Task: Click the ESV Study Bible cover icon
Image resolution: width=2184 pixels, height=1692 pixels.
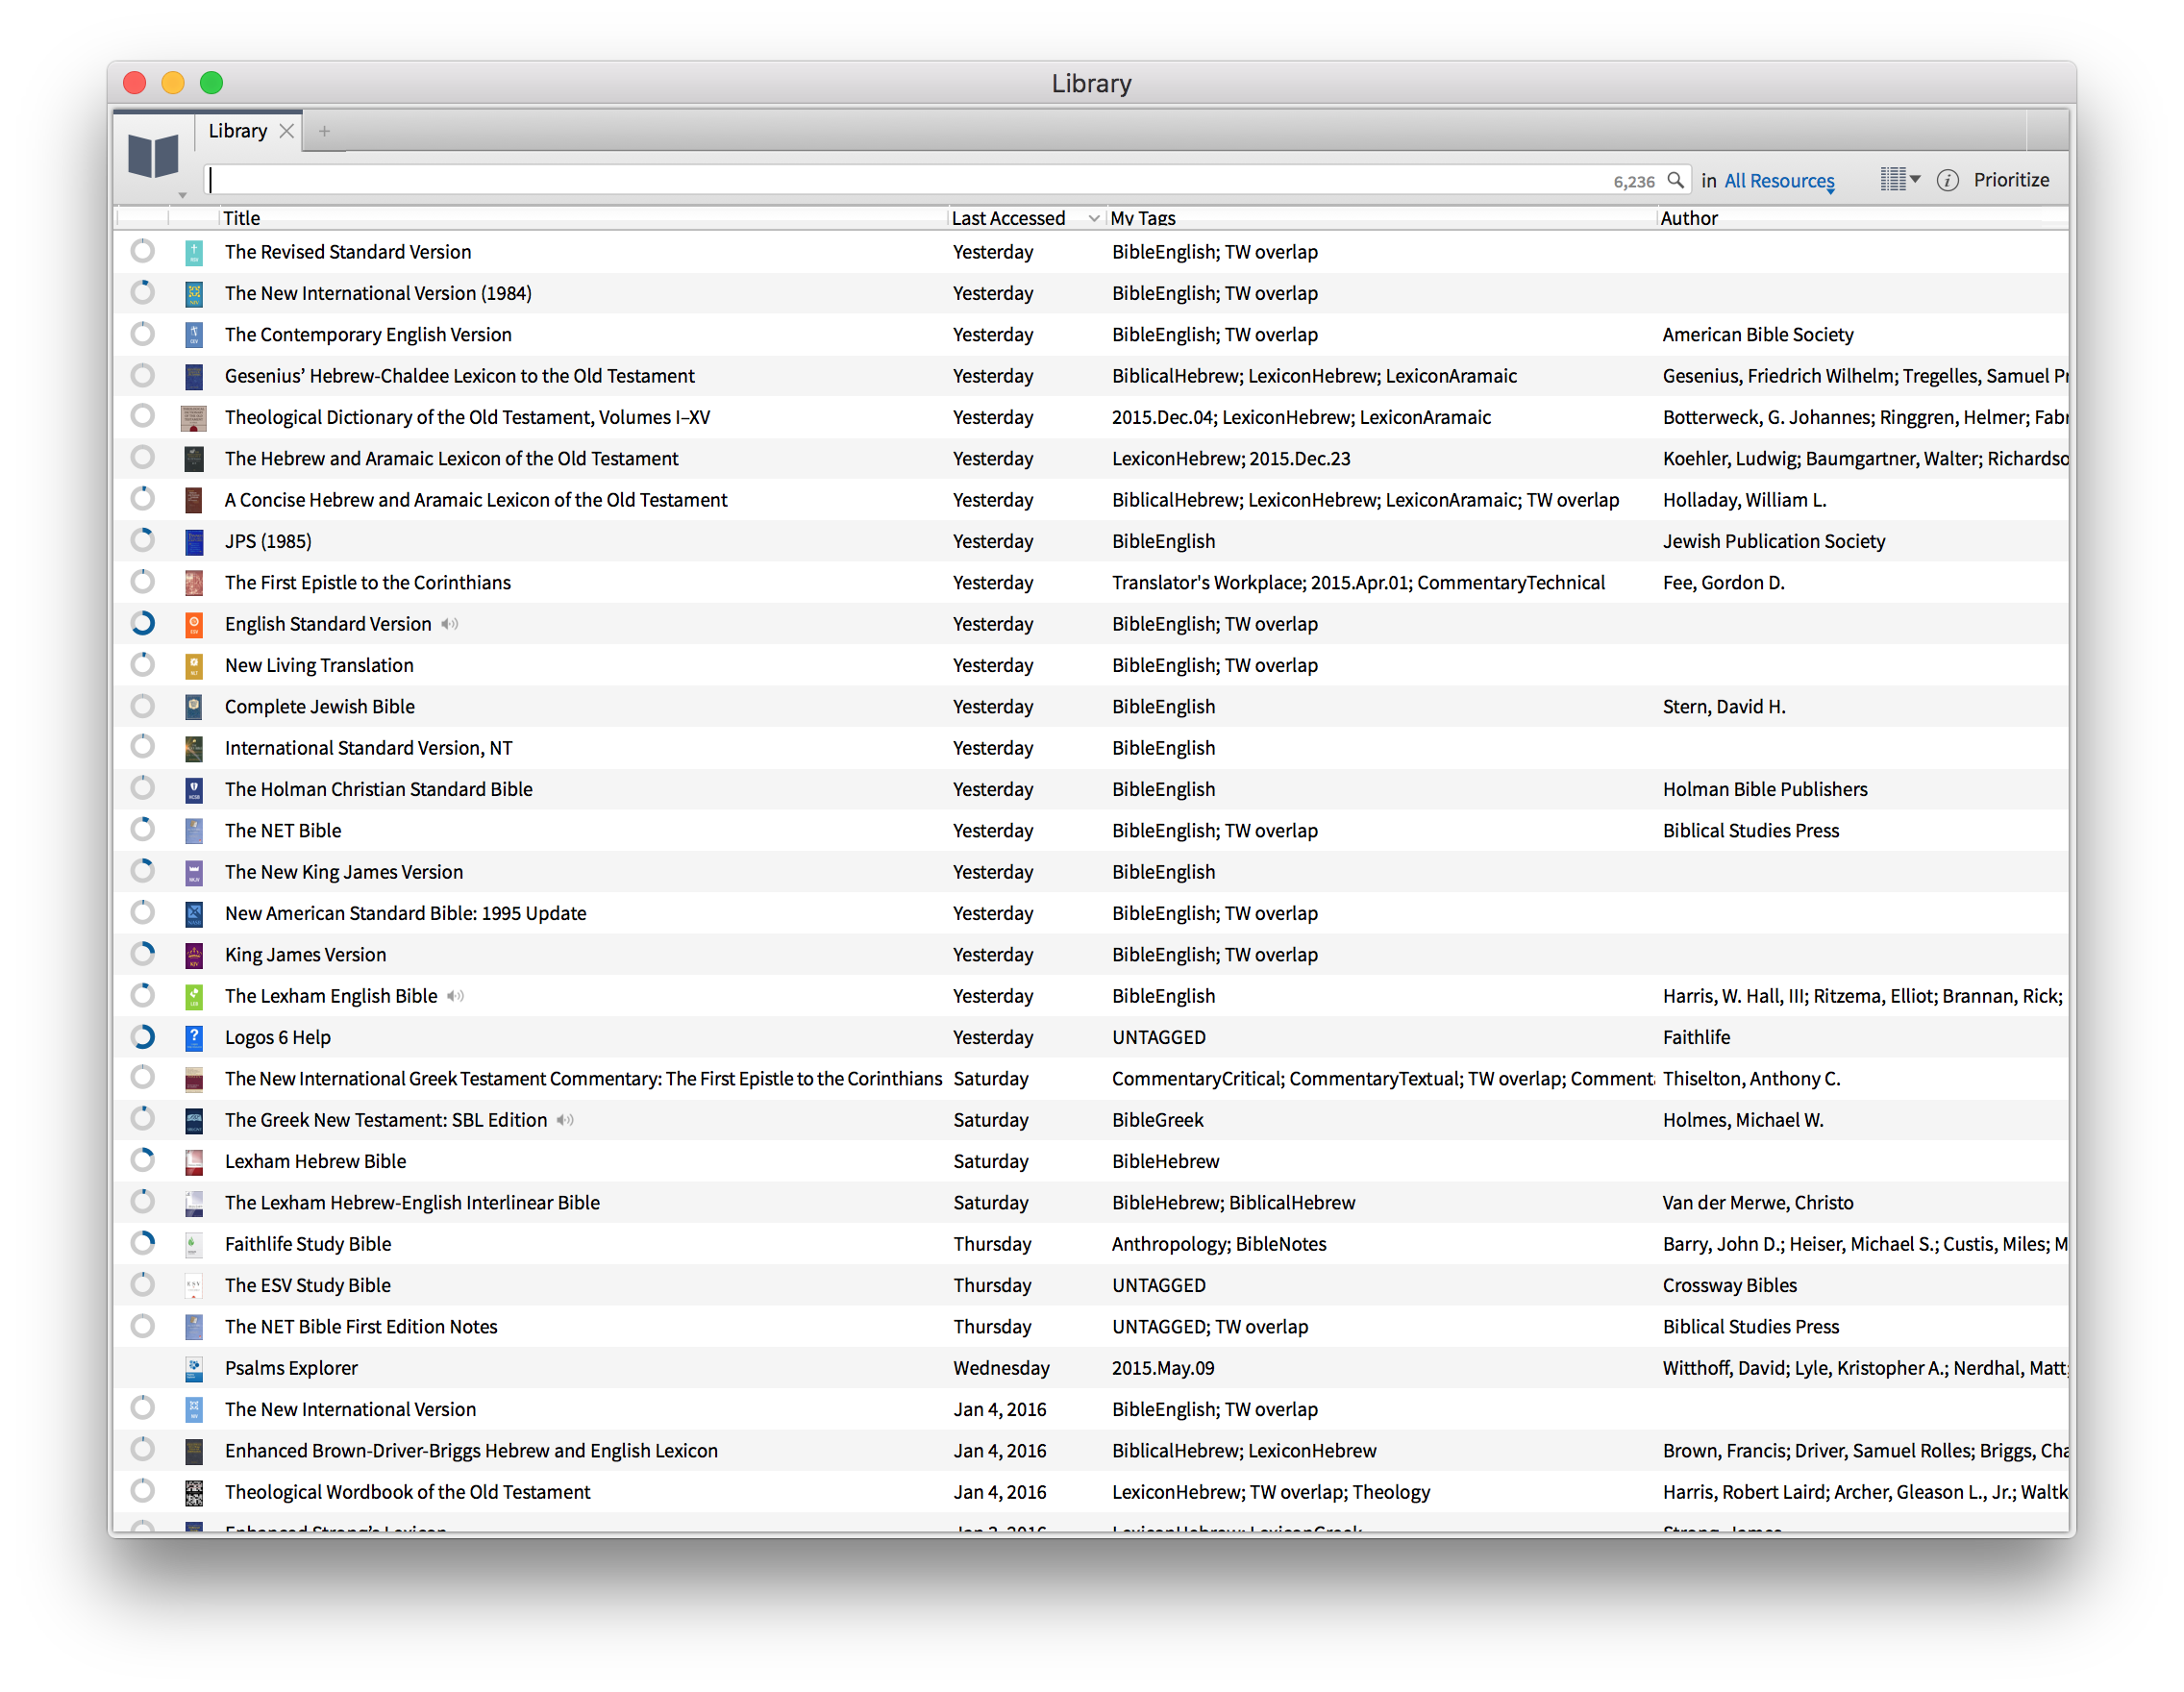Action: pyautogui.click(x=194, y=1286)
